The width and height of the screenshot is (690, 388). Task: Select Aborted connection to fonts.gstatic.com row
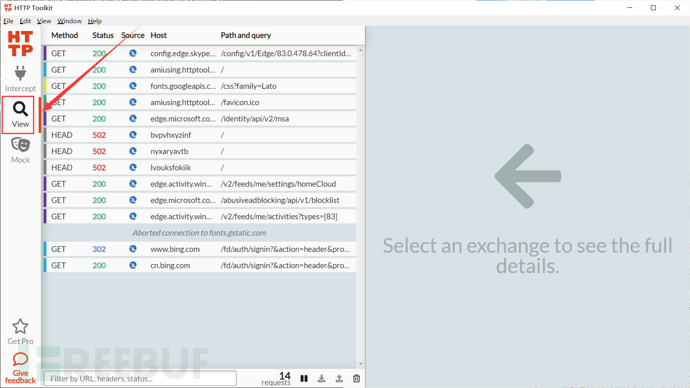(x=199, y=232)
